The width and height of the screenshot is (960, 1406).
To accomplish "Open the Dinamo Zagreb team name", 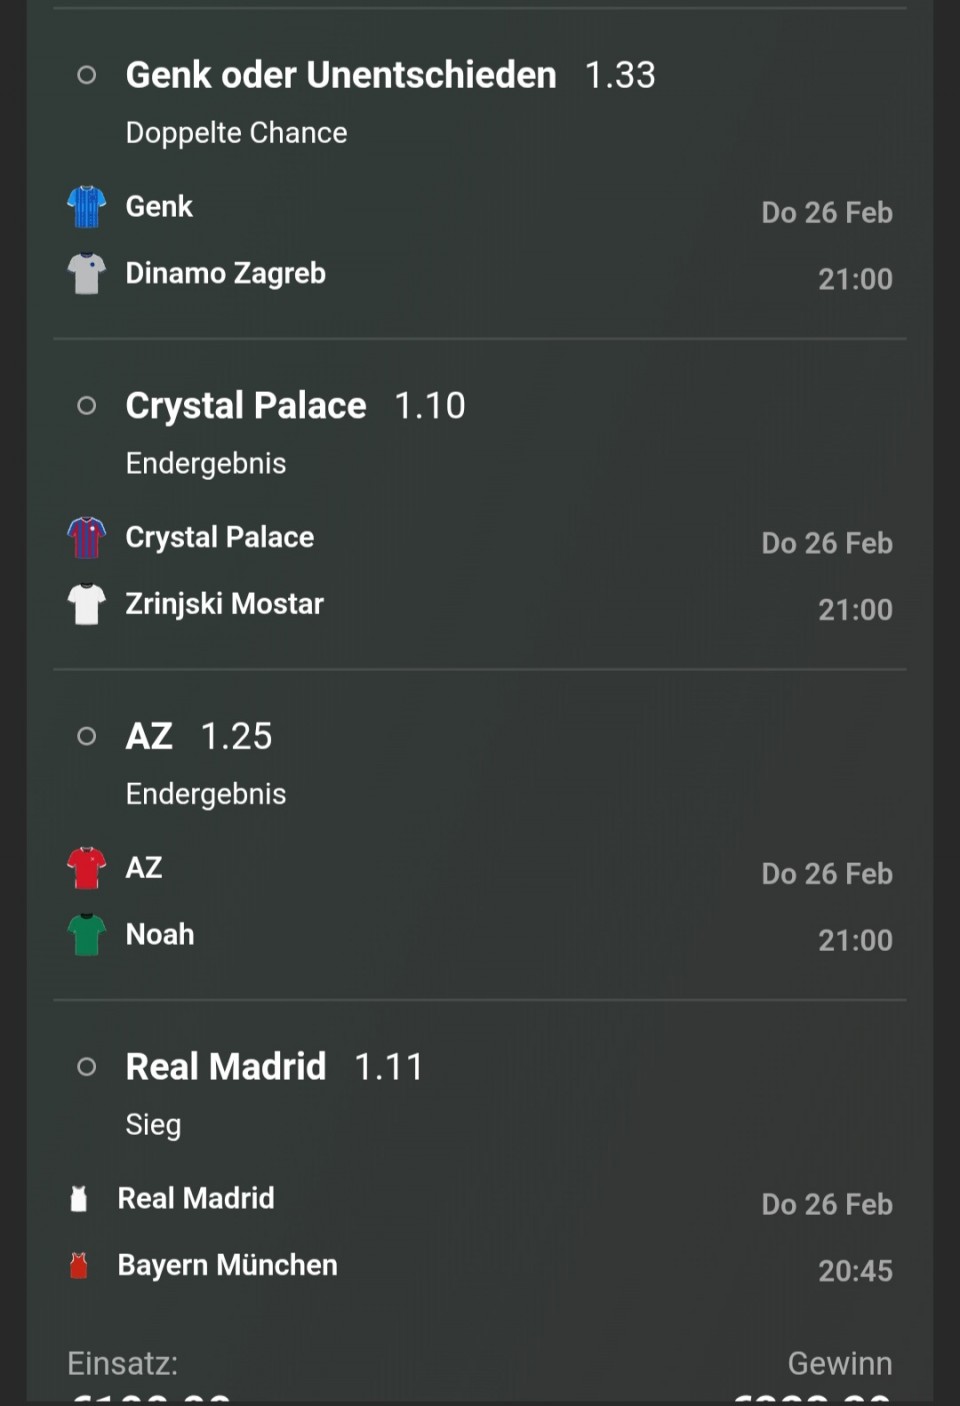I will point(225,274).
